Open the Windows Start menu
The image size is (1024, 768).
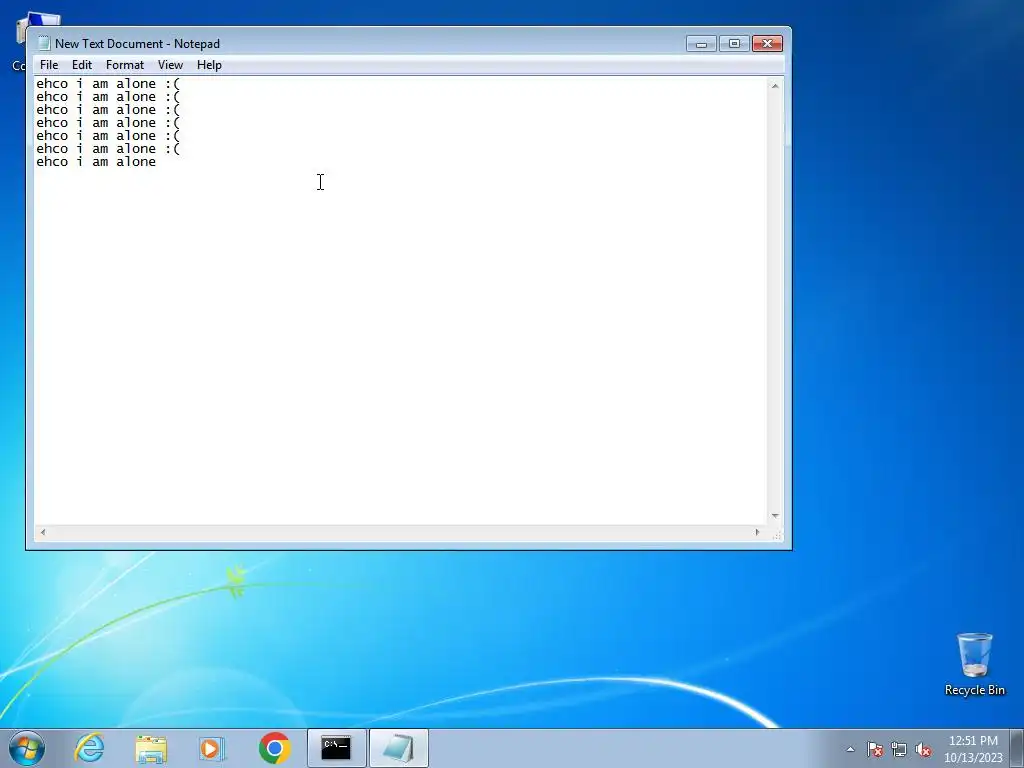pyautogui.click(x=27, y=748)
